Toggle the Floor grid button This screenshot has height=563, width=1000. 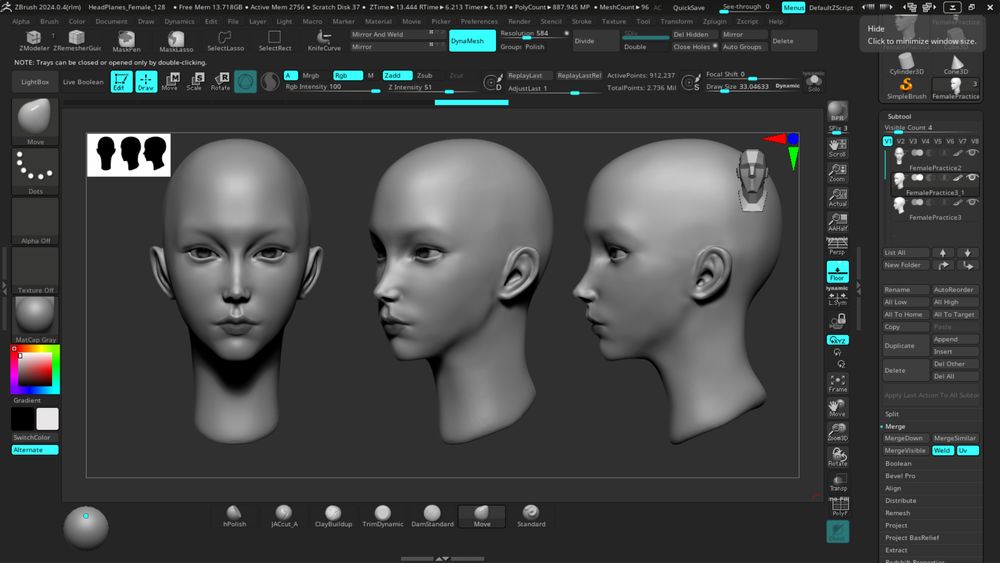pos(837,272)
